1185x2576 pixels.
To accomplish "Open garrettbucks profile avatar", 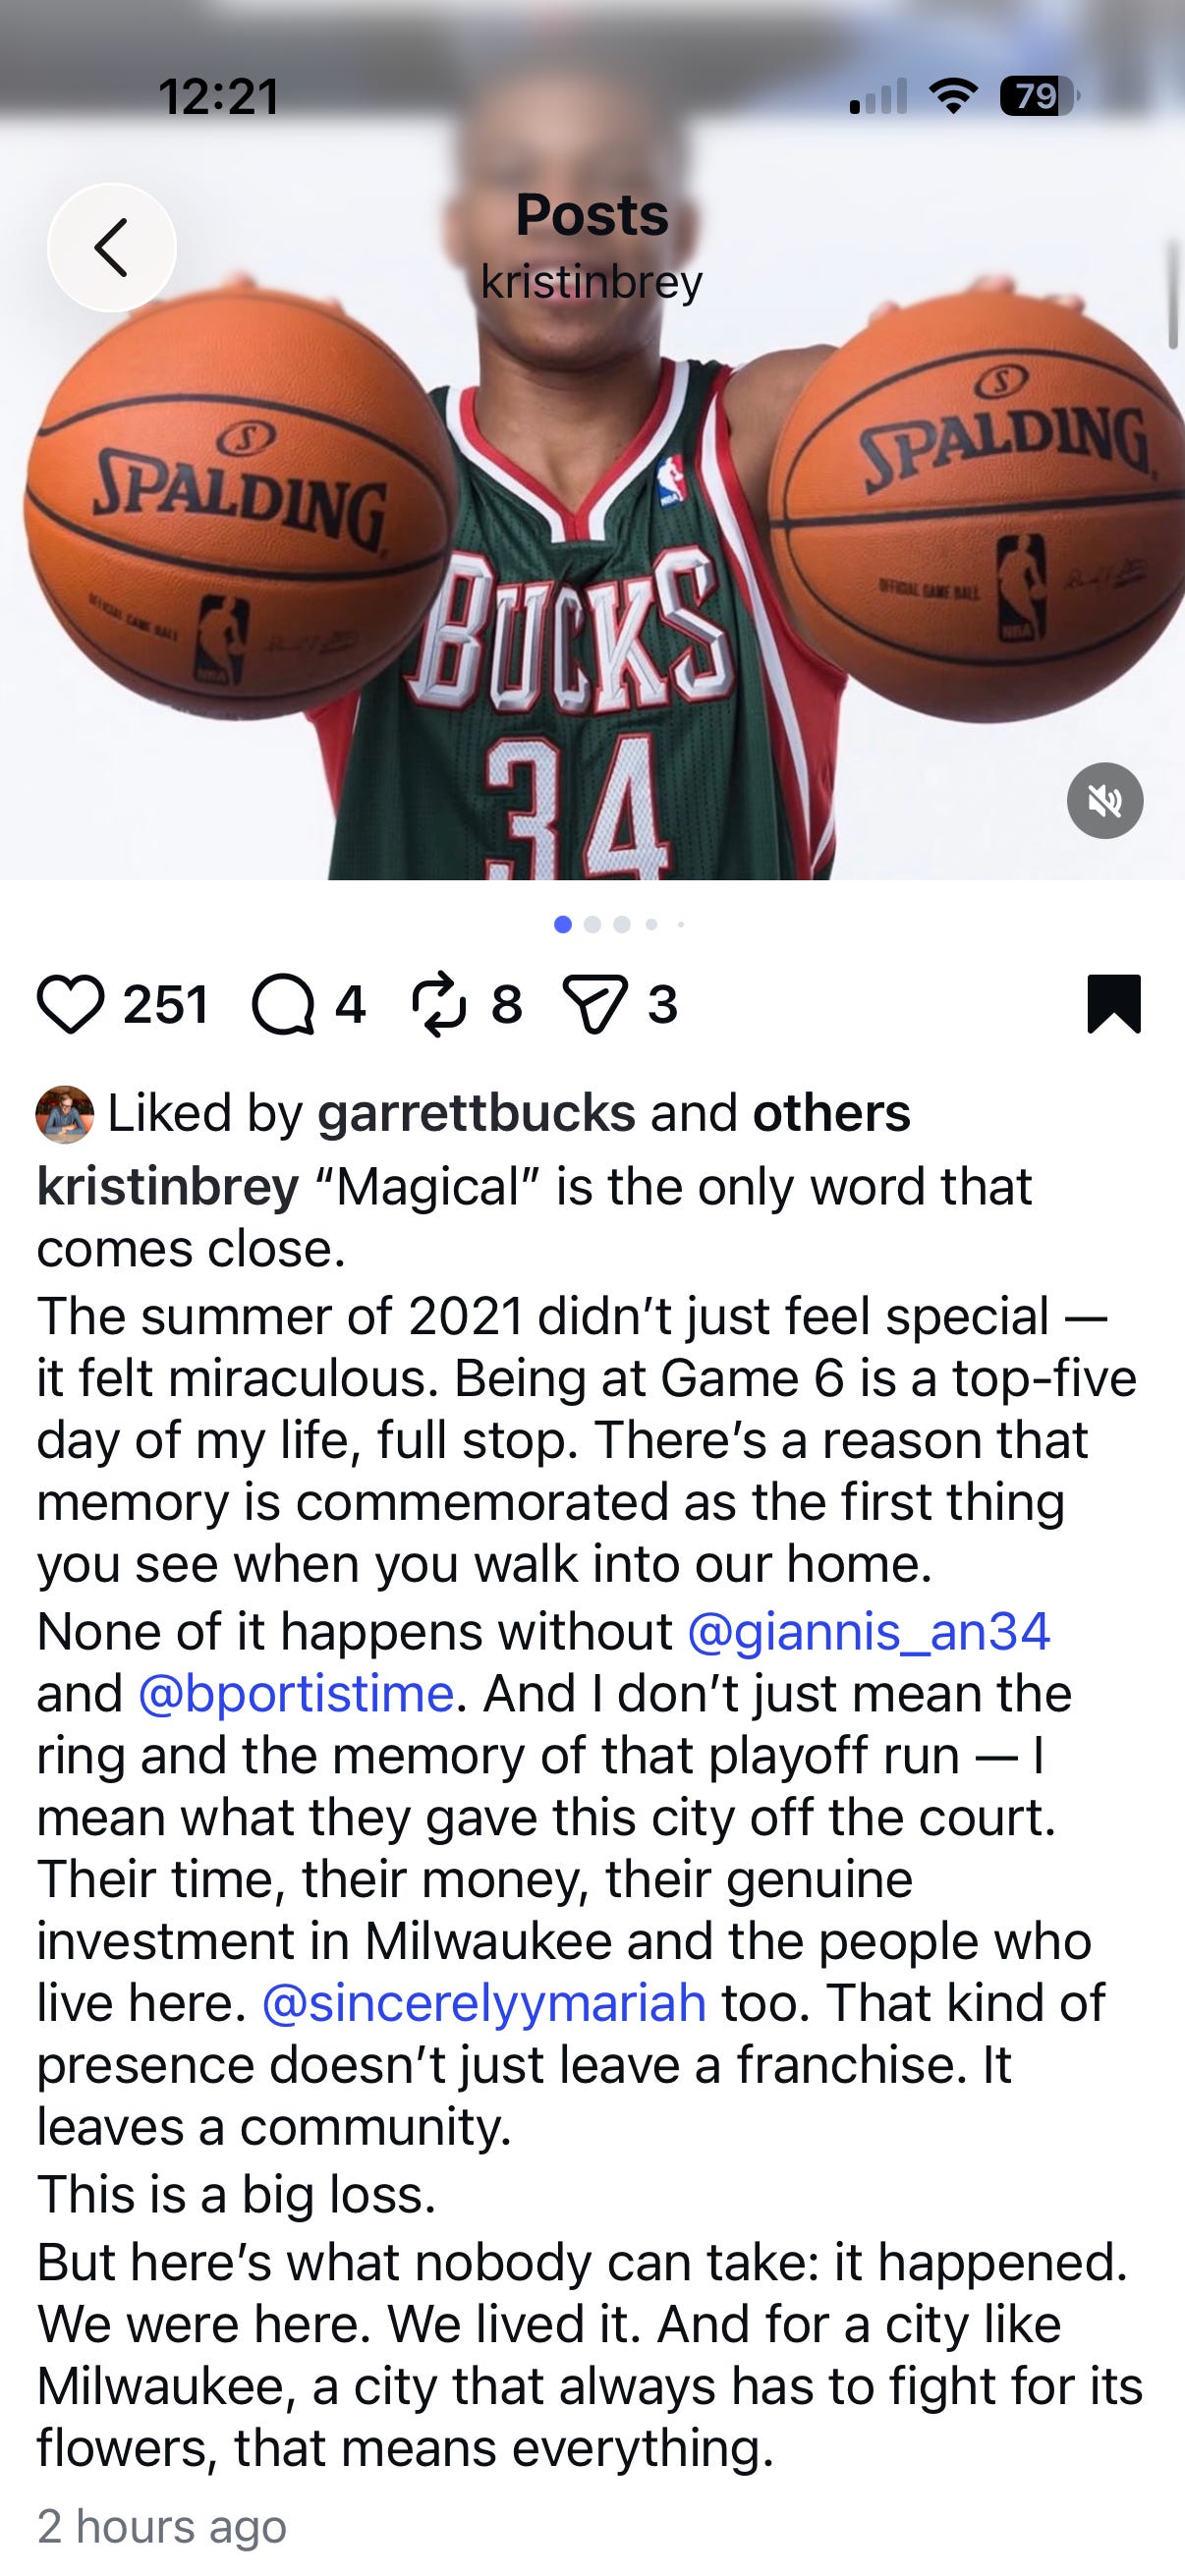I will (x=65, y=1114).
